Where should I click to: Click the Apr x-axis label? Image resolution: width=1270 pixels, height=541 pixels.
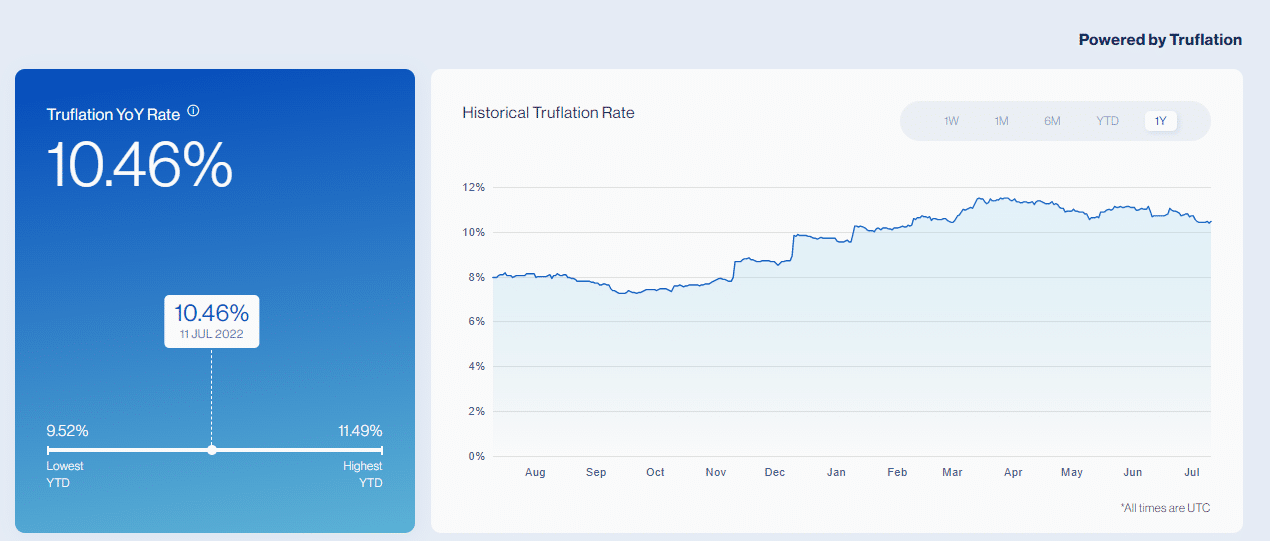[x=1013, y=472]
